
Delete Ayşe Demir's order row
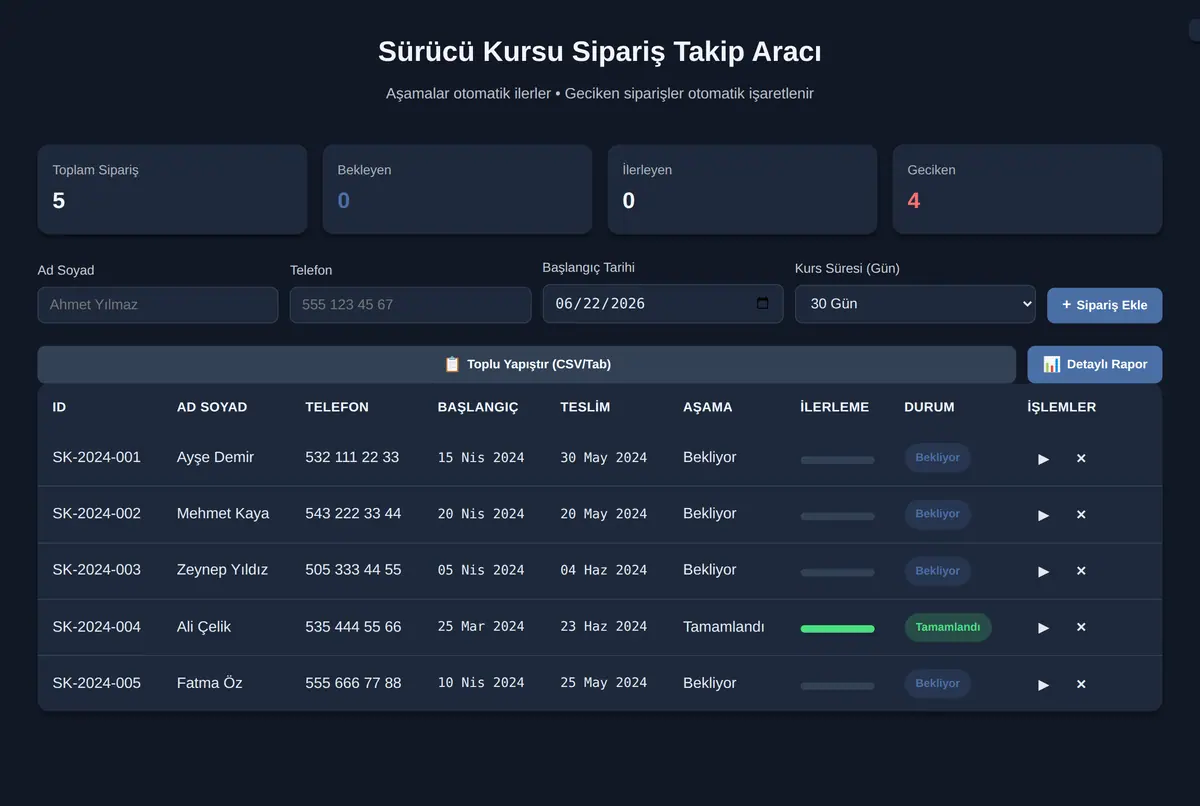[1081, 458]
